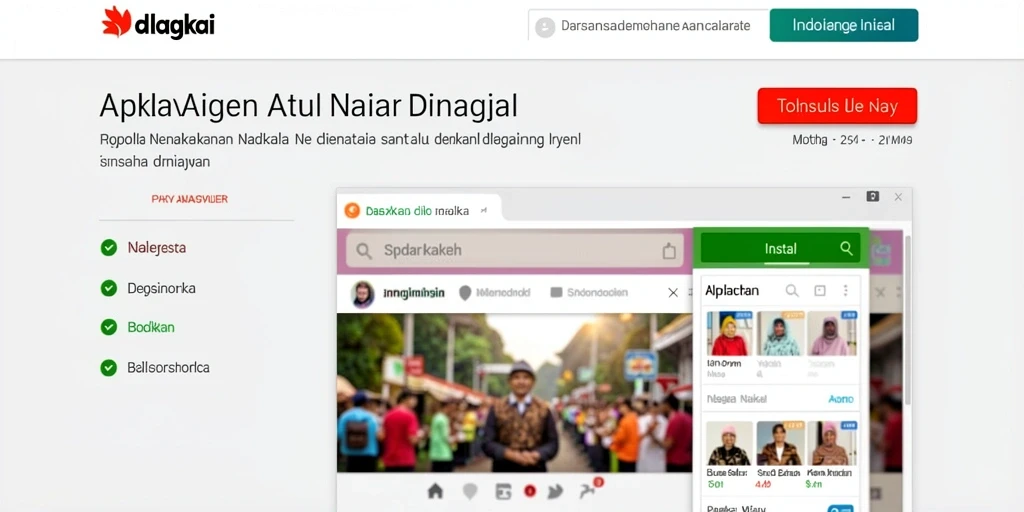Click the share icon in the Spdarkakeh bar
Screen dimensions: 1024x512
click(669, 251)
